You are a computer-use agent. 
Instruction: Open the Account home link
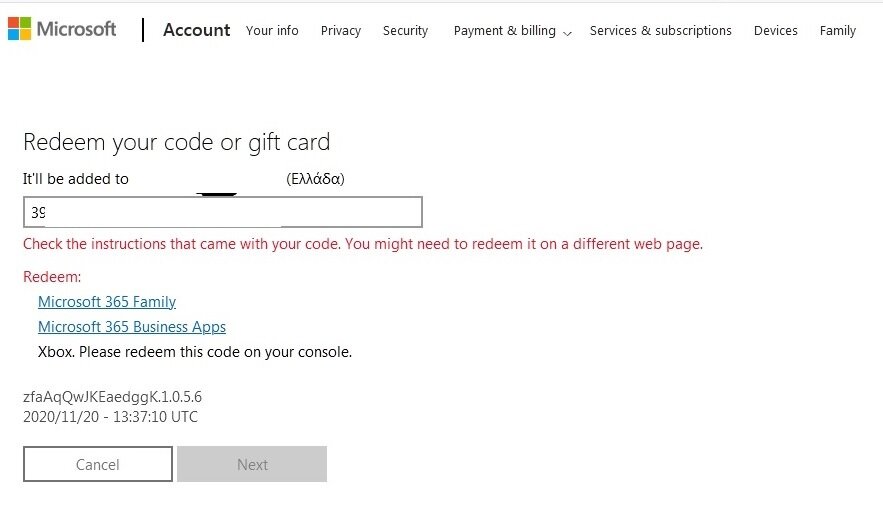196,30
